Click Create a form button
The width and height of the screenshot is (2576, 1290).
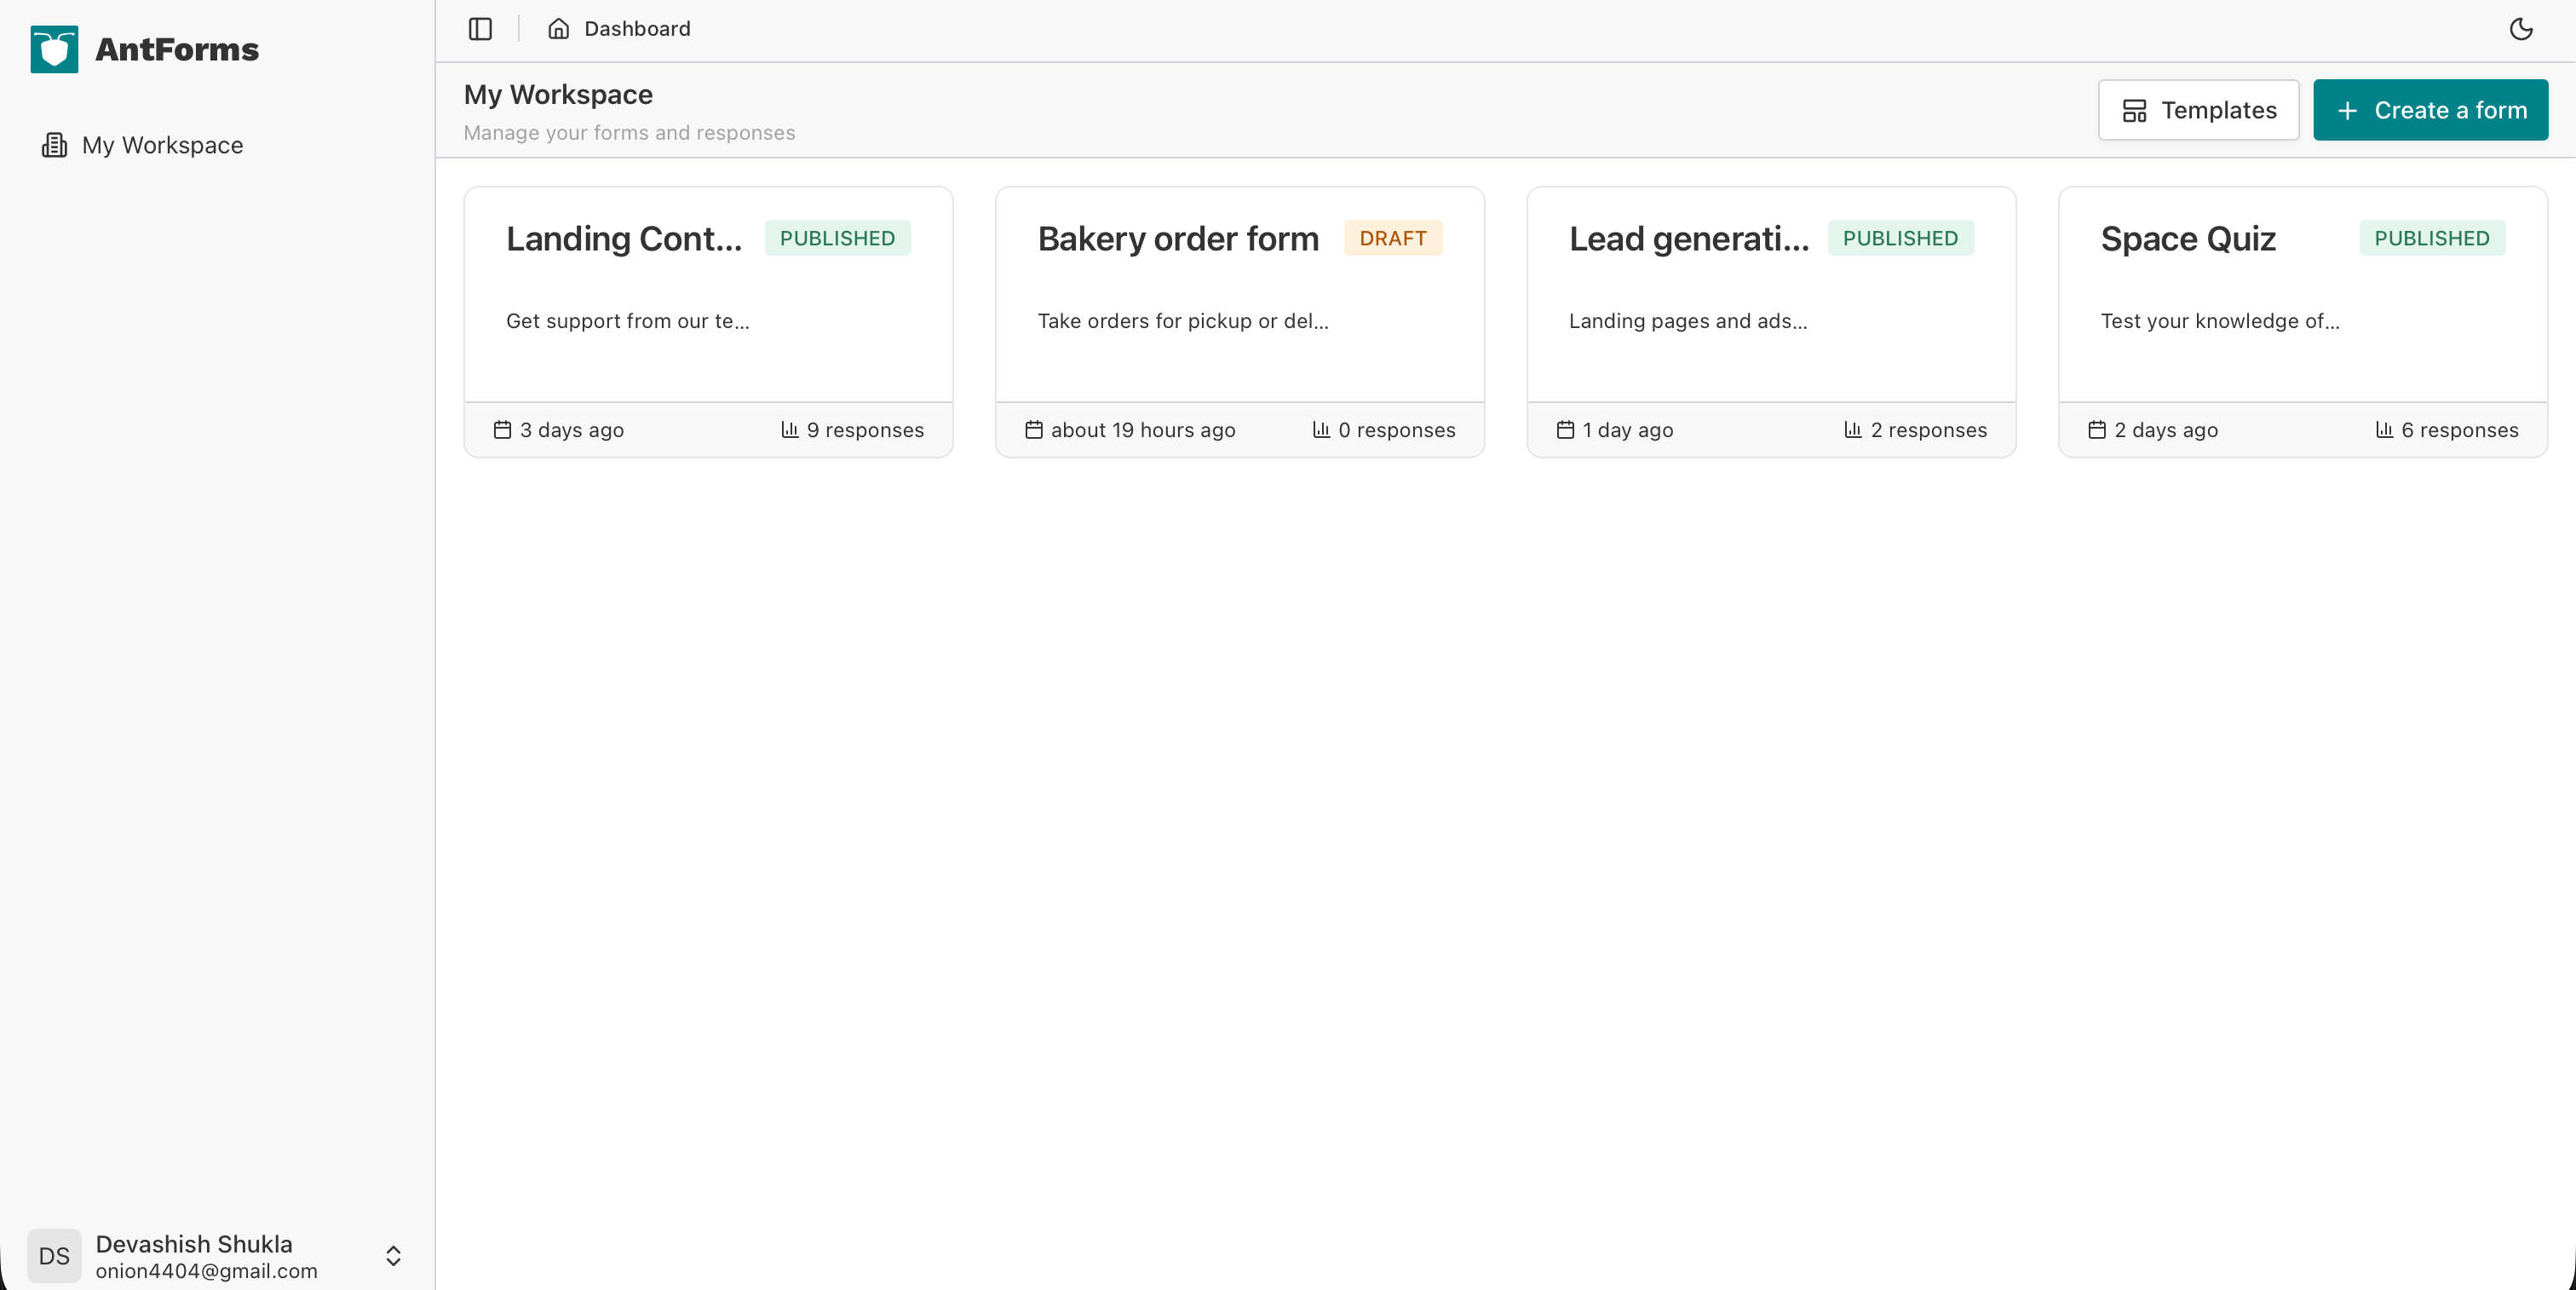coord(2430,110)
